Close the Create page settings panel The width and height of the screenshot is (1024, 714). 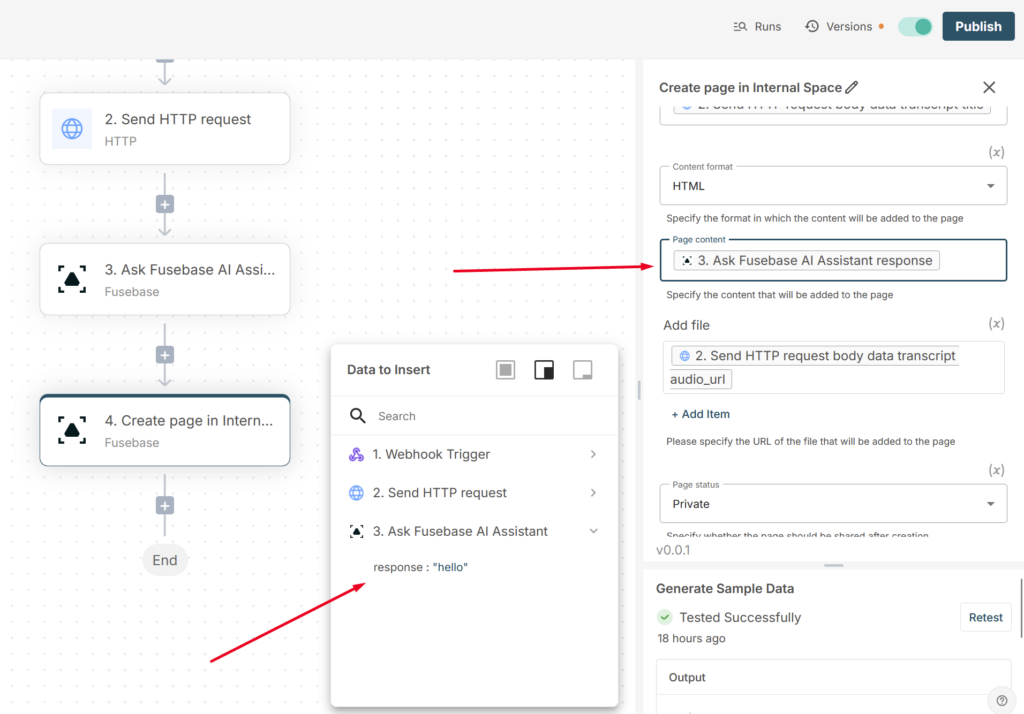coord(989,87)
